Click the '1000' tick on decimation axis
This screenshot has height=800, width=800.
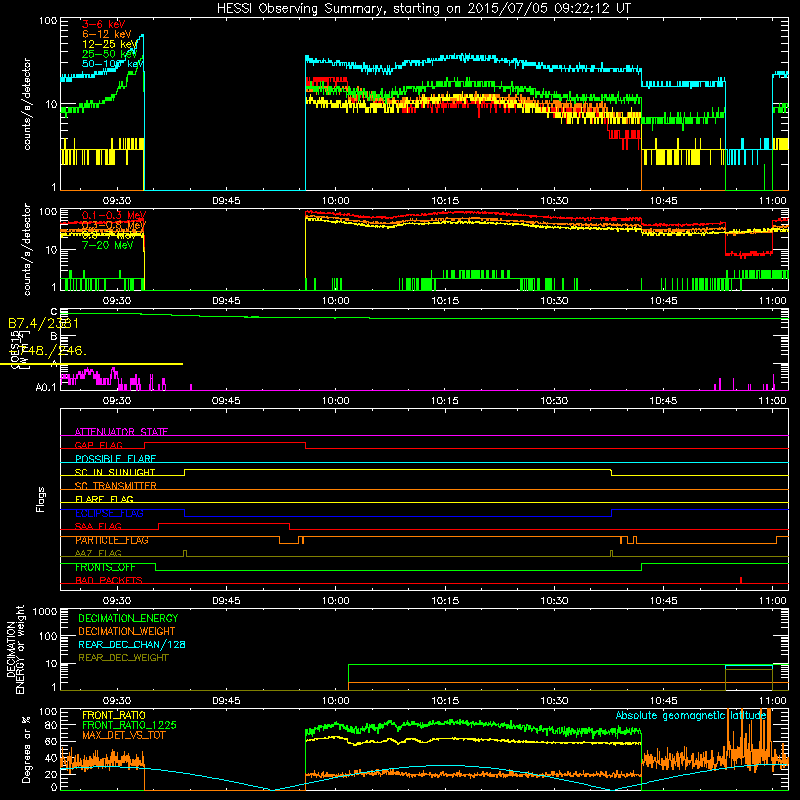click(45, 611)
